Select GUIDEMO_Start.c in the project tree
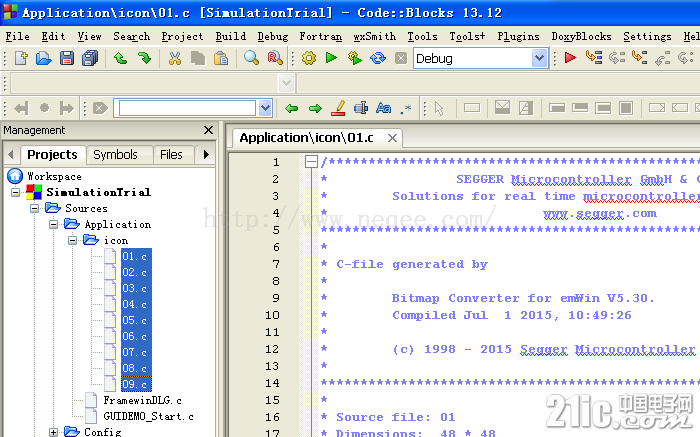The image size is (700, 437). (x=148, y=416)
